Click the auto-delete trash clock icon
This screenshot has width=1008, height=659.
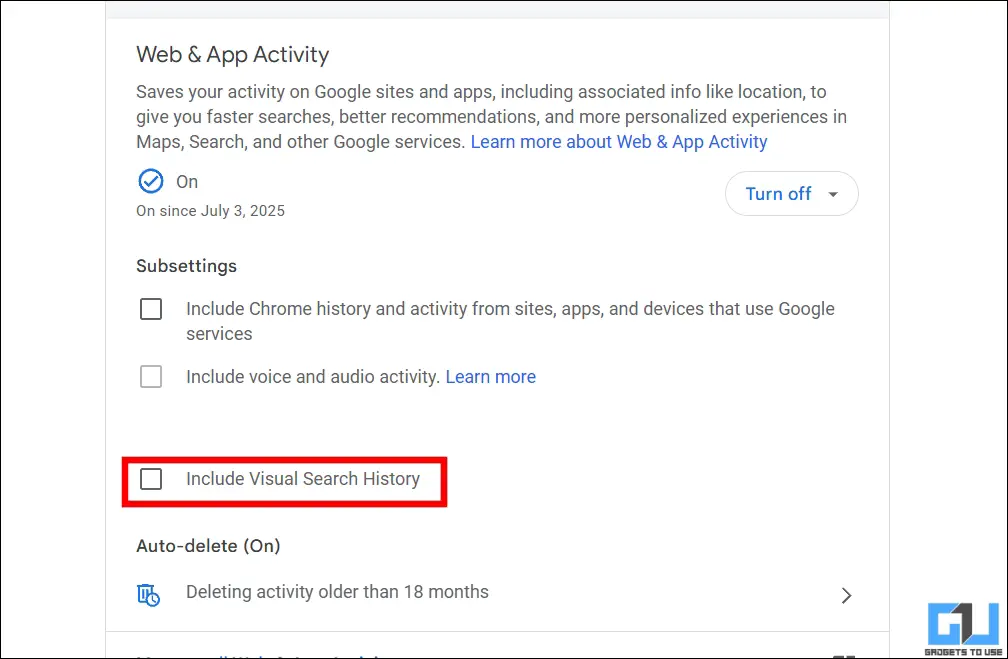coord(149,594)
